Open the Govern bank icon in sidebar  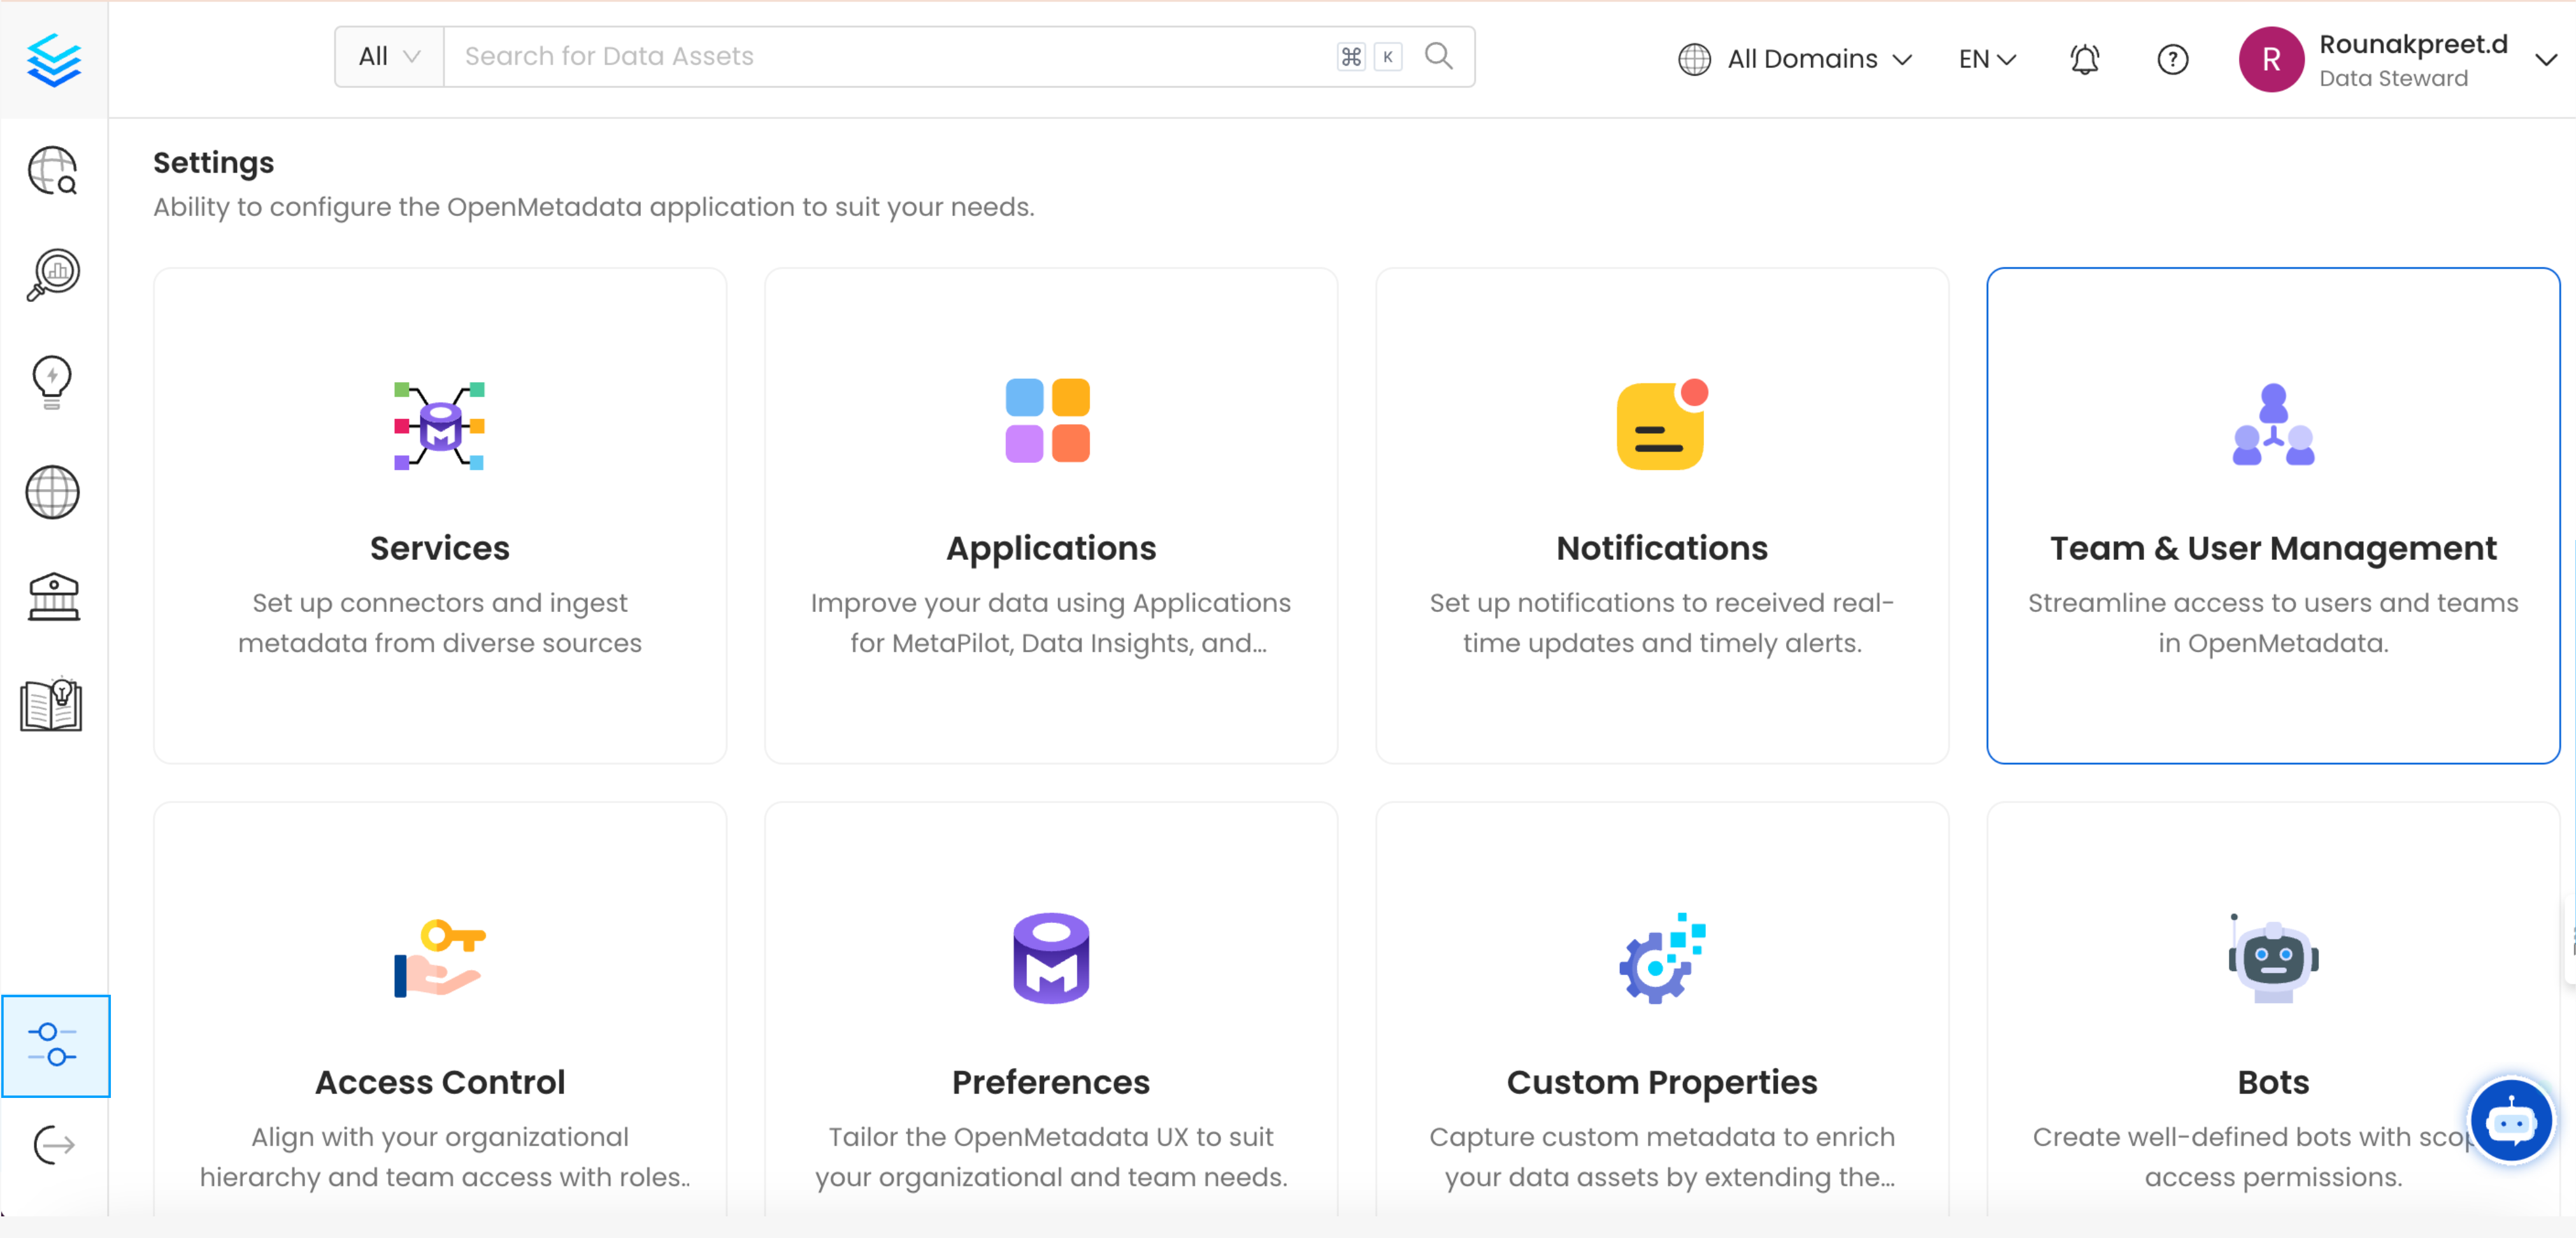click(53, 596)
